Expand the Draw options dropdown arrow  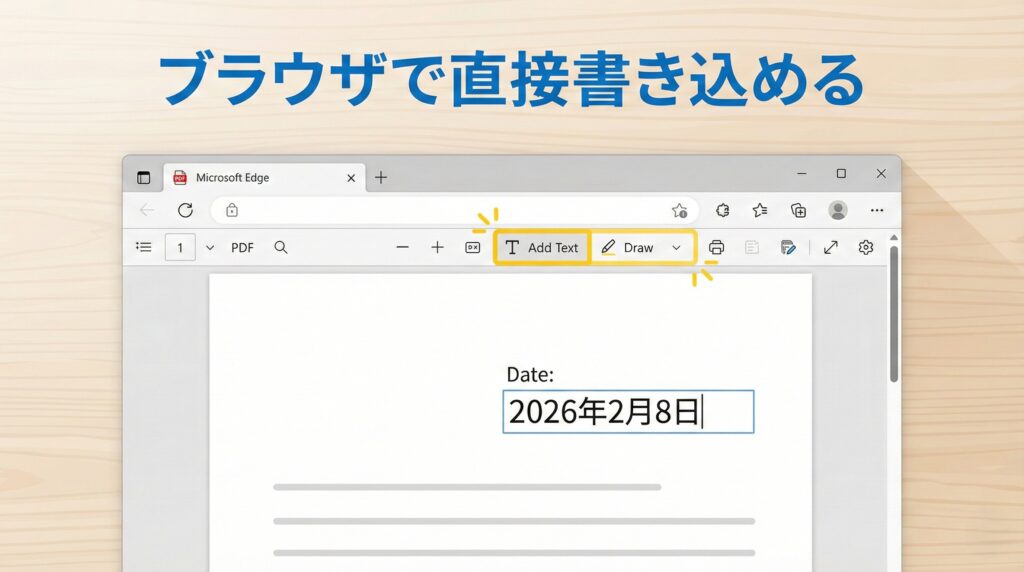pyautogui.click(x=677, y=248)
